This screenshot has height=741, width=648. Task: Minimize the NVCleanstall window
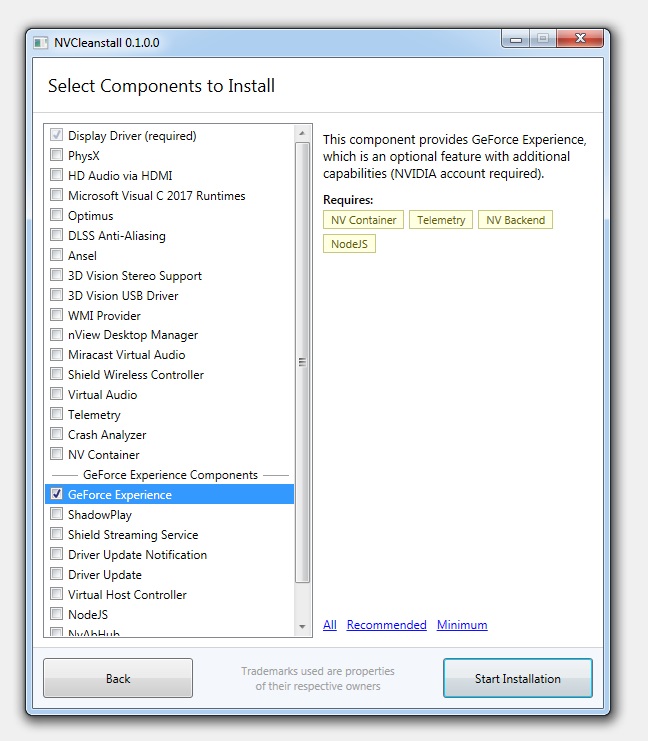pos(516,39)
